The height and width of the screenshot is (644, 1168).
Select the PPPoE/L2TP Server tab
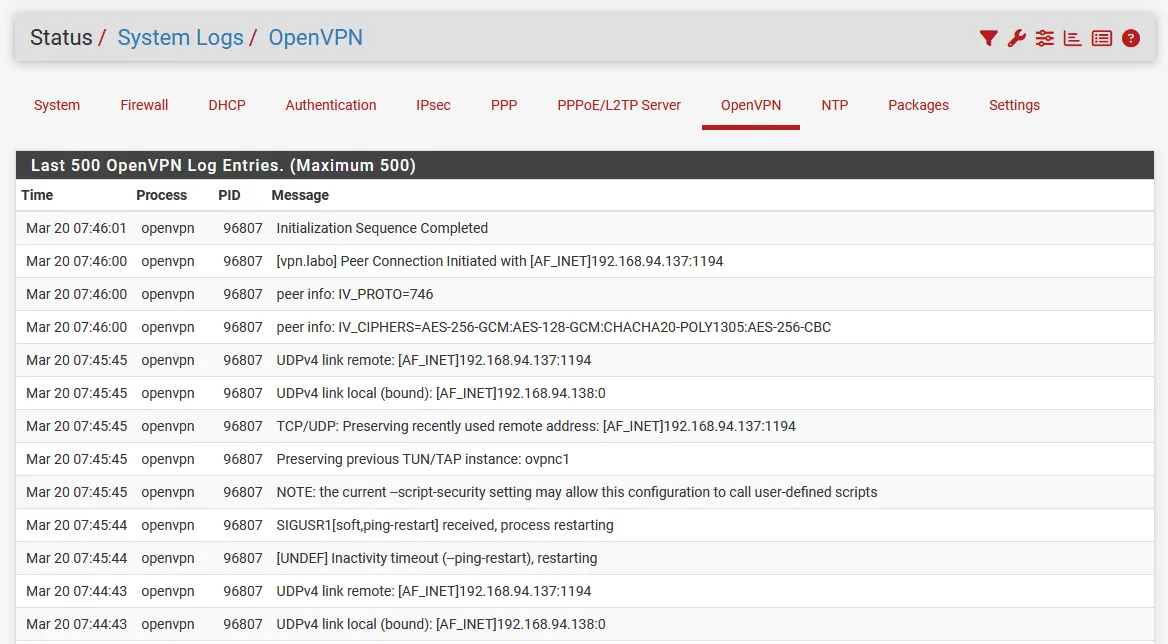619,105
